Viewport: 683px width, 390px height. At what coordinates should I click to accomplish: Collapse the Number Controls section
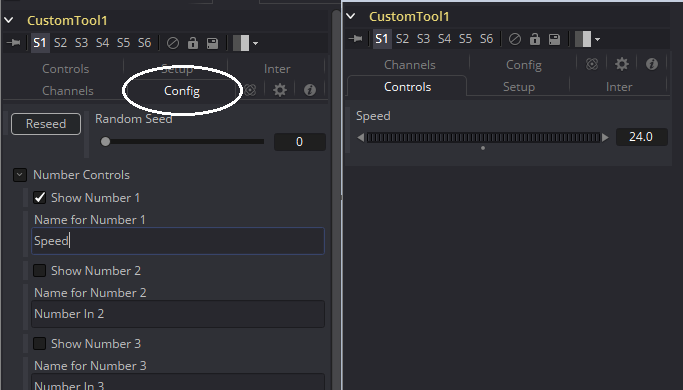[x=20, y=175]
